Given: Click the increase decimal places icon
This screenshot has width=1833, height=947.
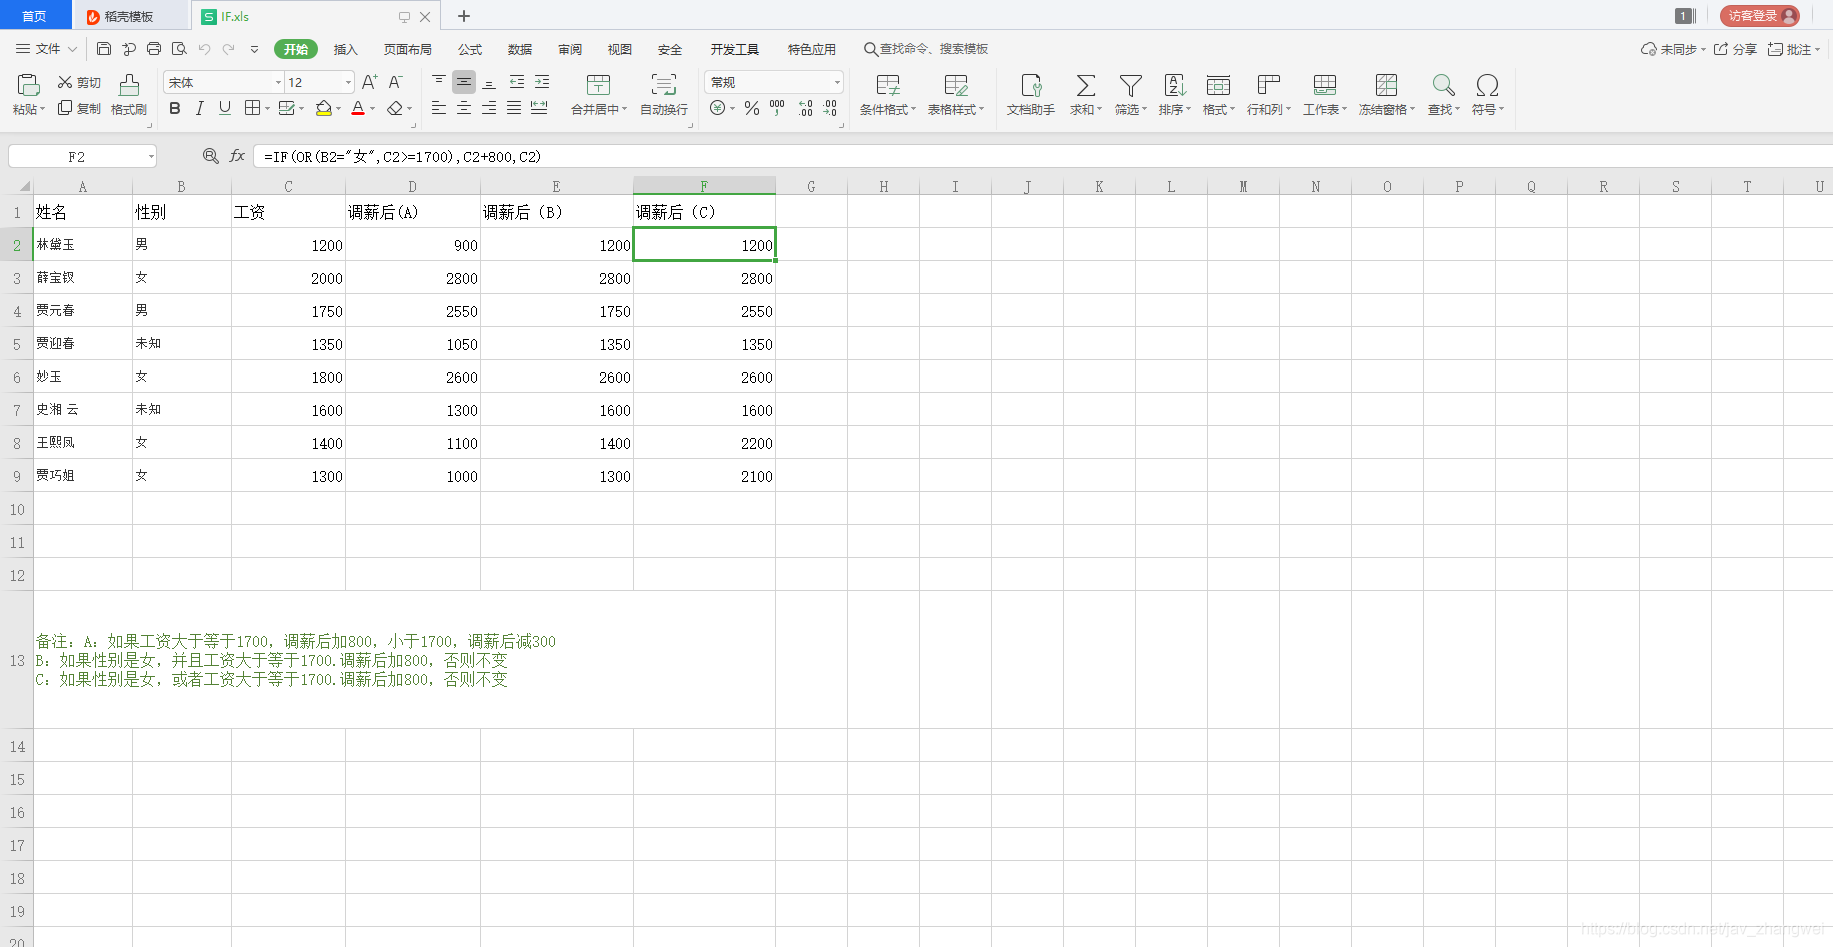Looking at the screenshot, I should coord(806,108).
